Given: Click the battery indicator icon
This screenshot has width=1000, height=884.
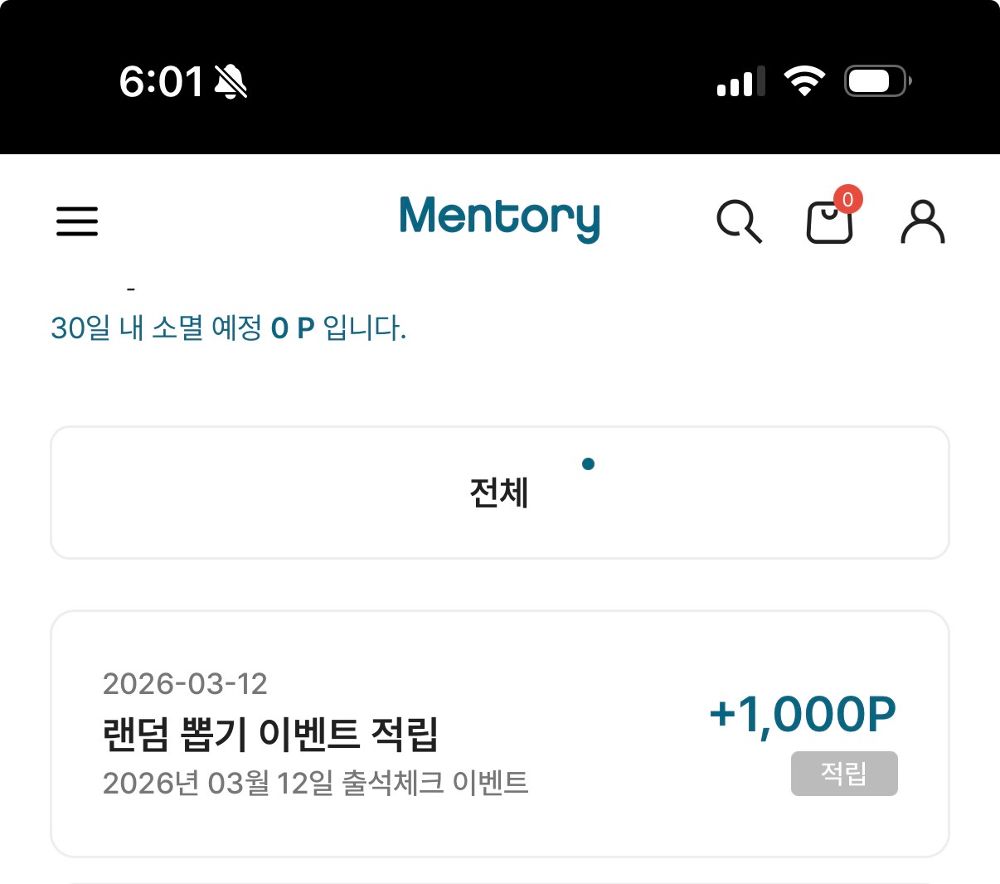Looking at the screenshot, I should click(x=873, y=82).
